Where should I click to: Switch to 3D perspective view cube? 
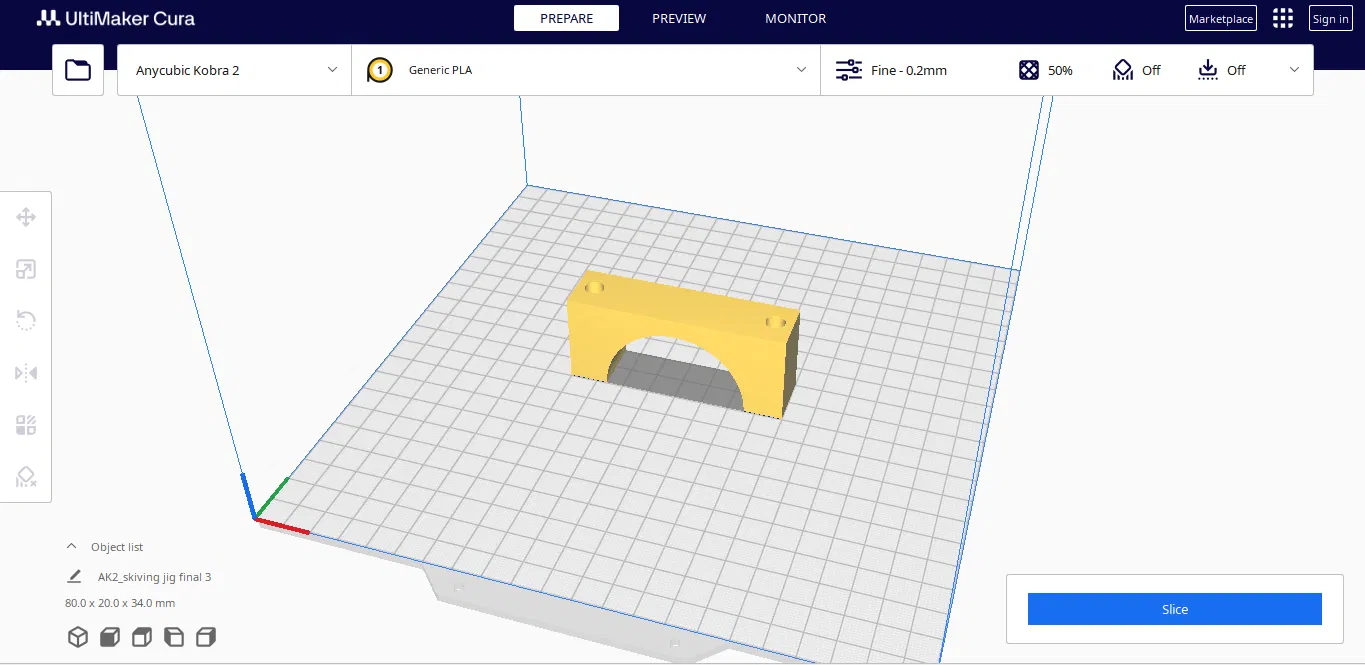tap(78, 637)
